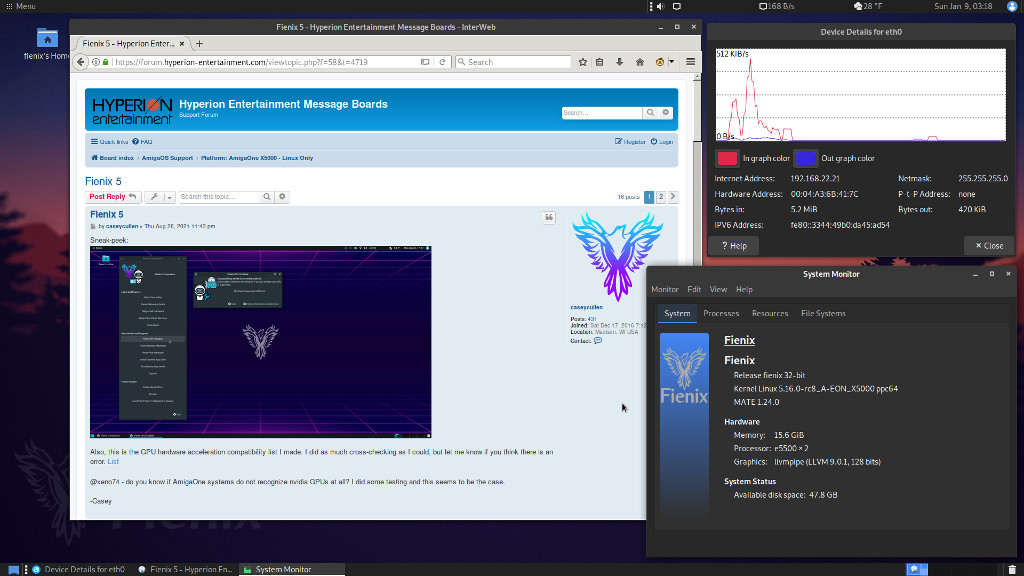Open caseycullen's contact speech bubble icon
Screen dimensions: 1024x576
[598, 341]
